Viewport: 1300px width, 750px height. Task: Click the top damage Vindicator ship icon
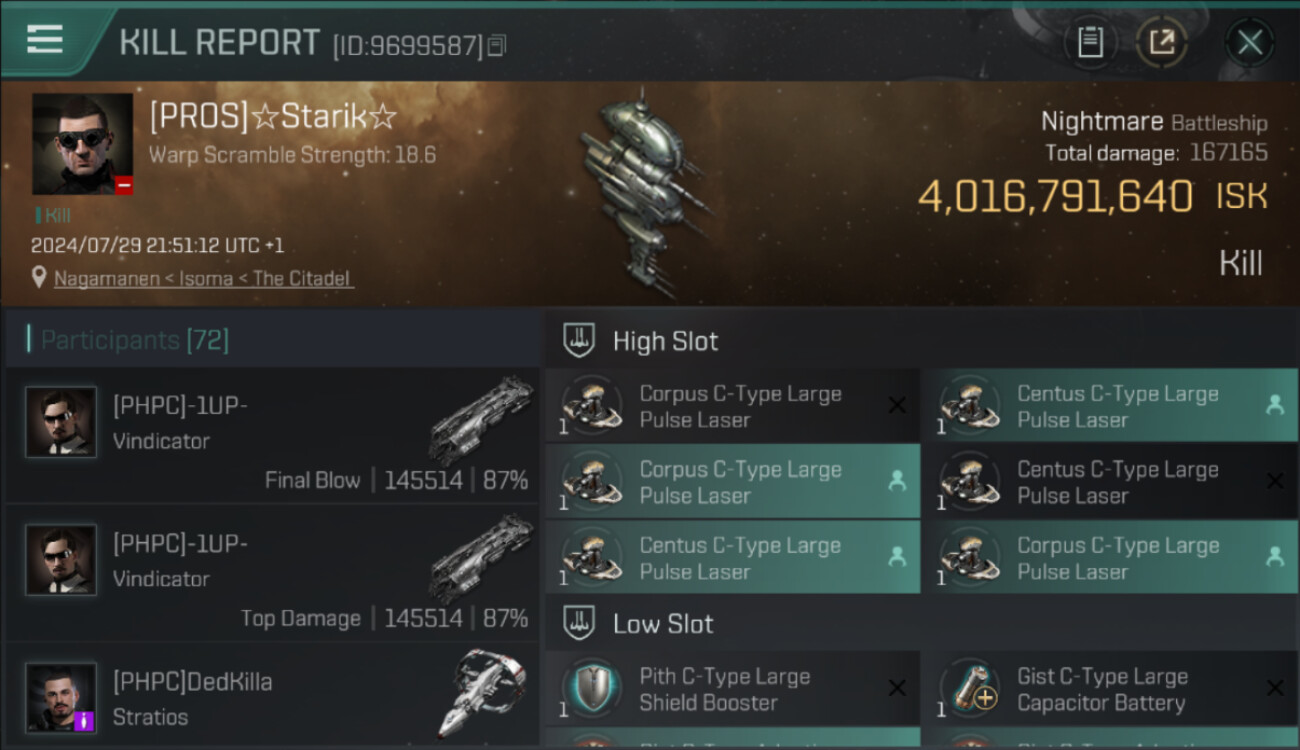coord(482,558)
